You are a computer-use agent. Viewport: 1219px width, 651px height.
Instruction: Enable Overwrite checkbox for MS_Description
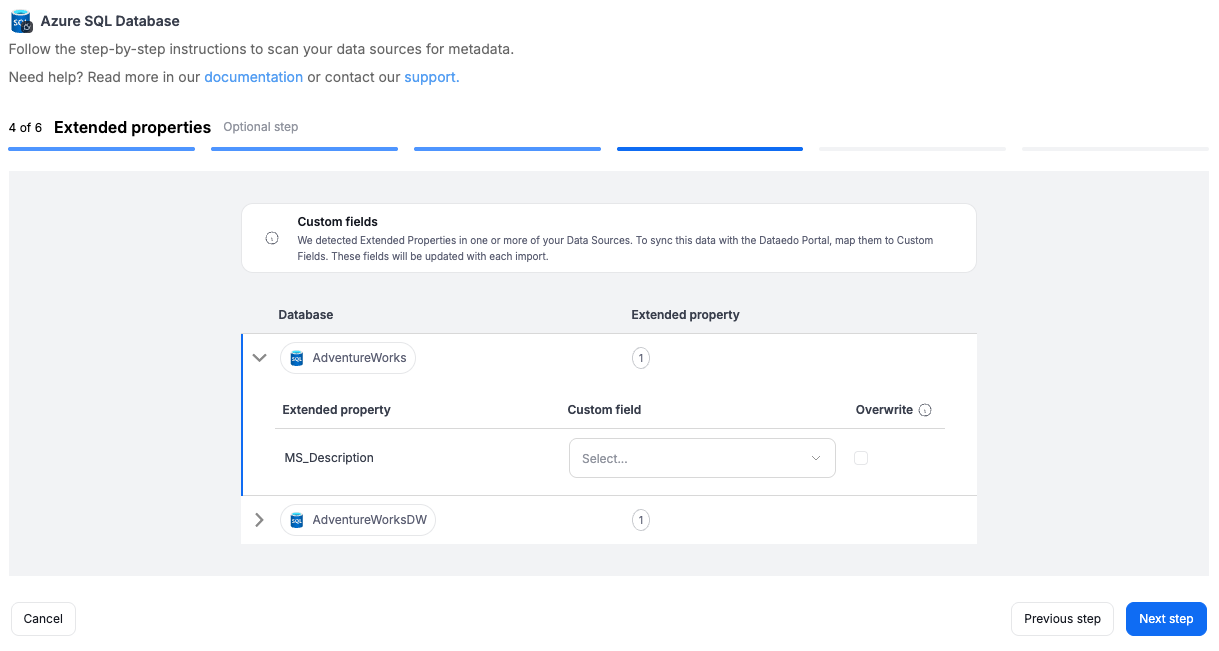[861, 458]
